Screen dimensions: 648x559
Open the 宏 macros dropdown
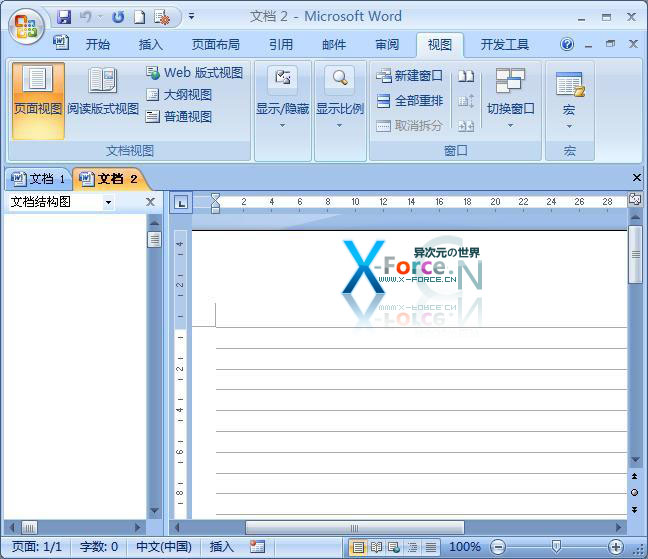(x=569, y=99)
